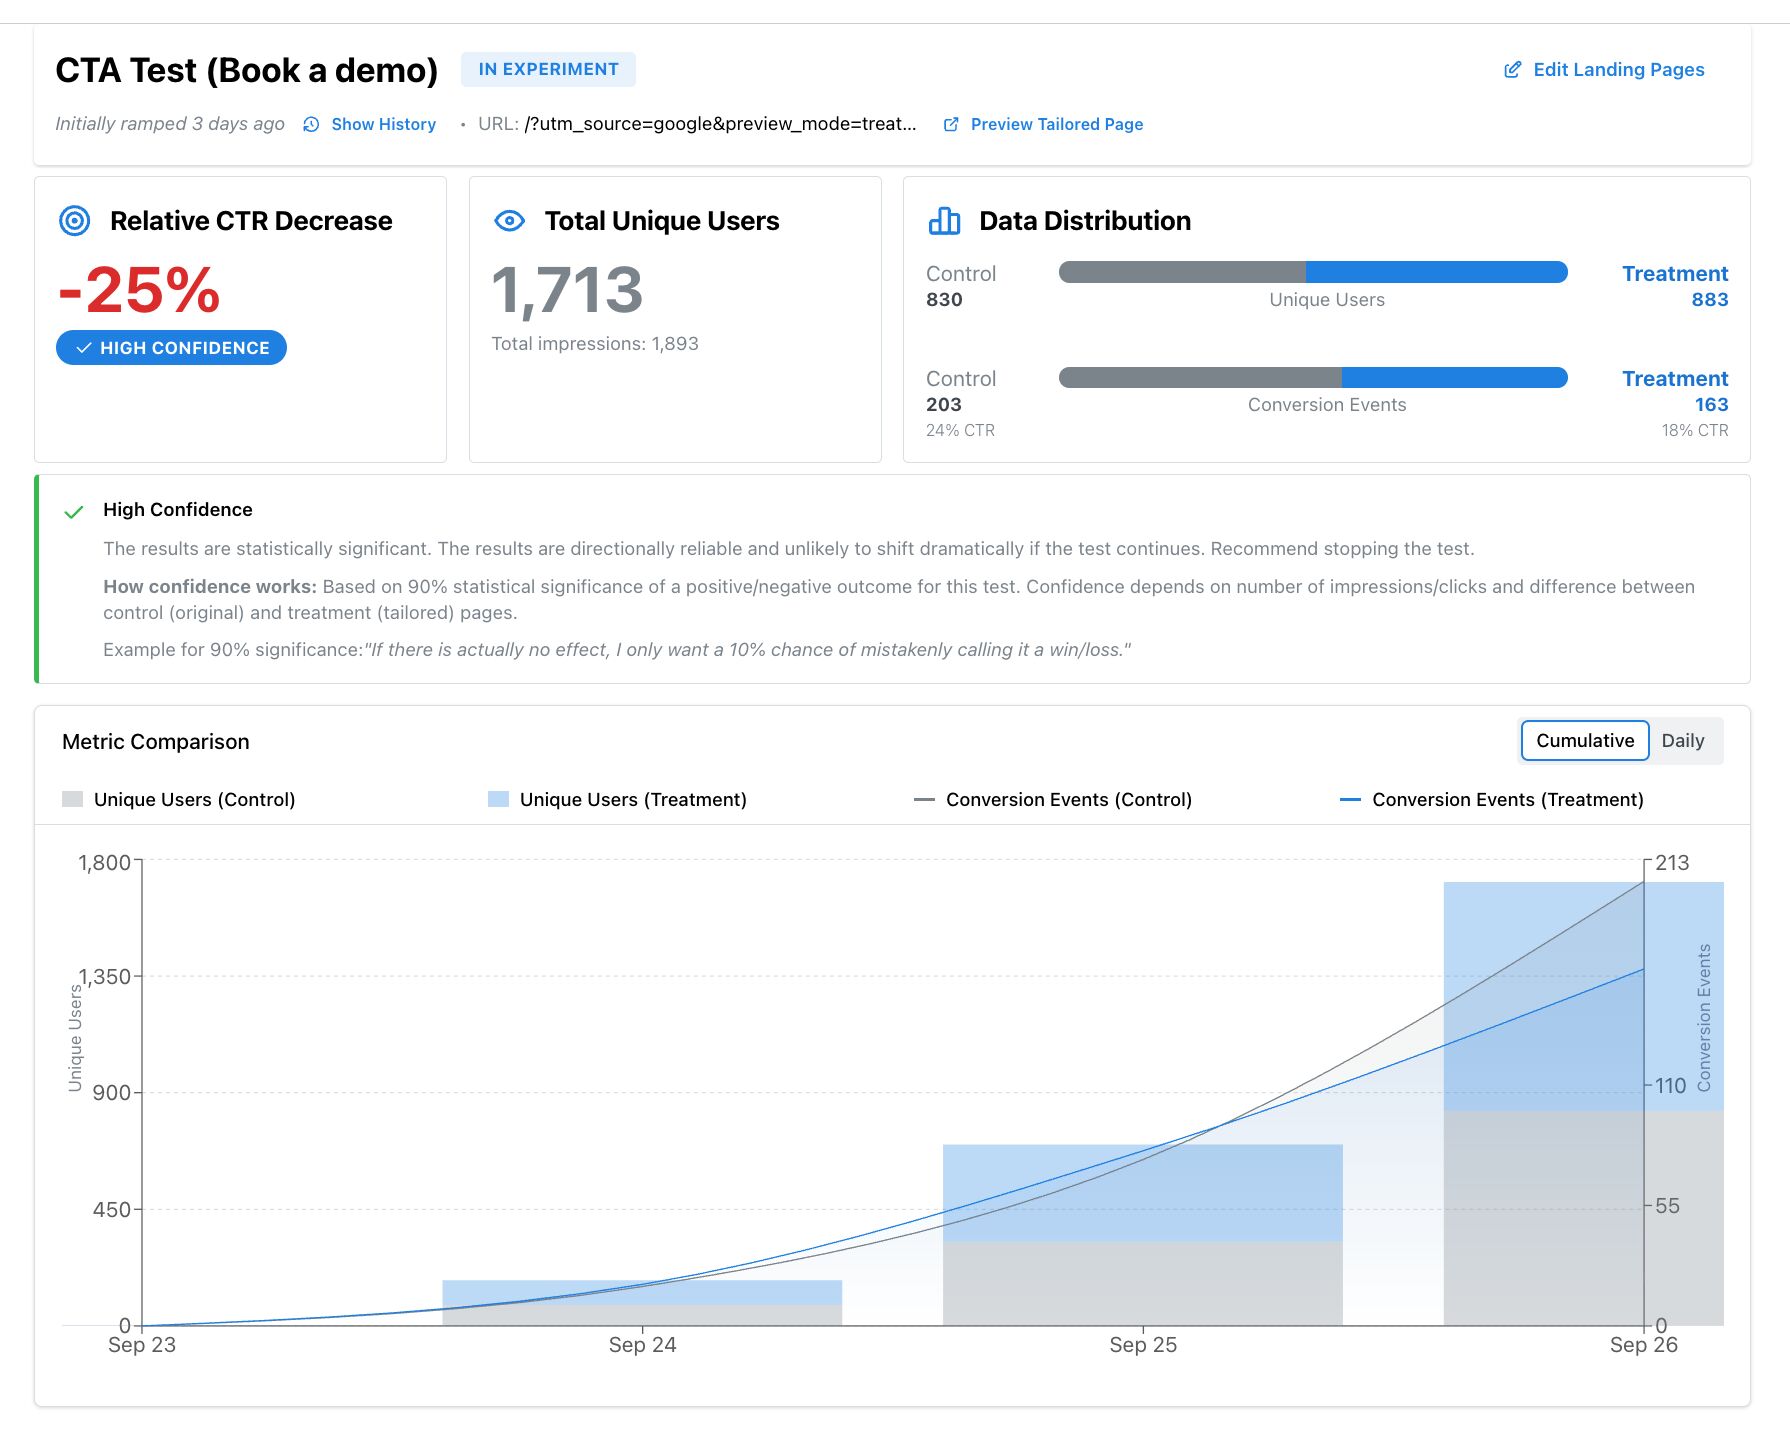Click the checkmark inside the HIGH CONFIDENCE badge
Screen dimensions: 1790x1454
(x=83, y=347)
